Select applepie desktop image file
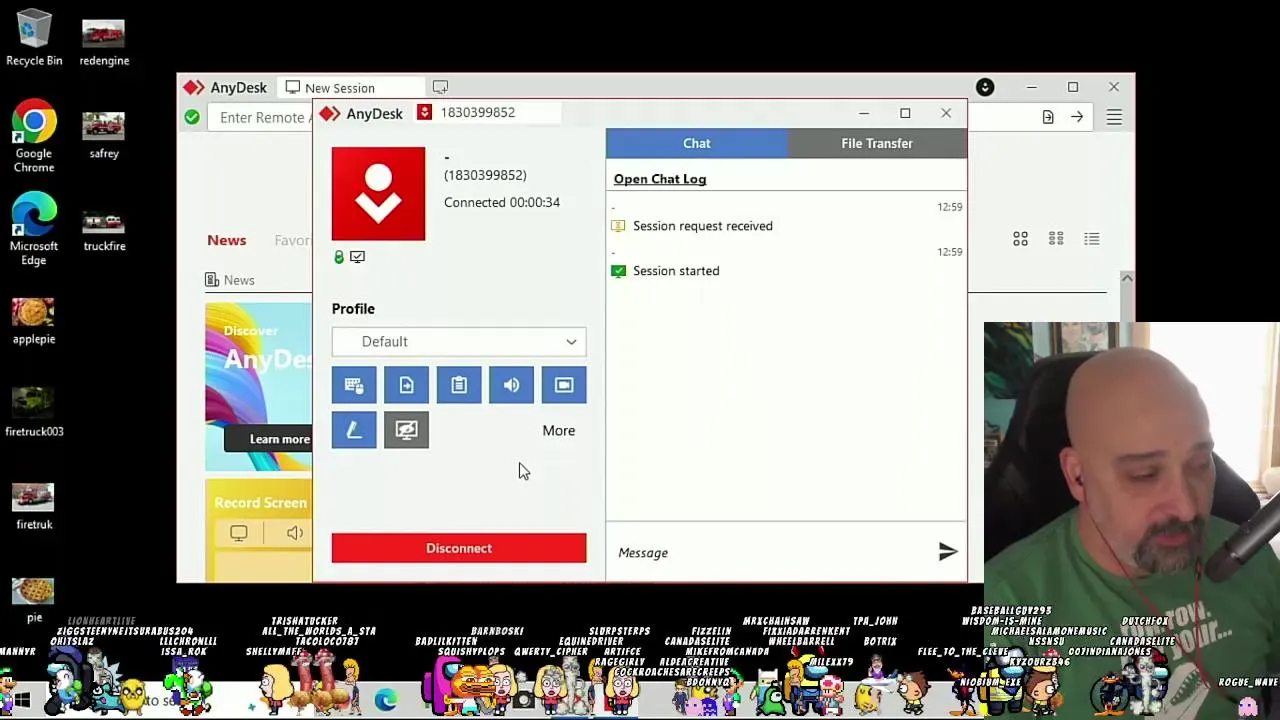Viewport: 1280px width, 720px height. pyautogui.click(x=34, y=321)
